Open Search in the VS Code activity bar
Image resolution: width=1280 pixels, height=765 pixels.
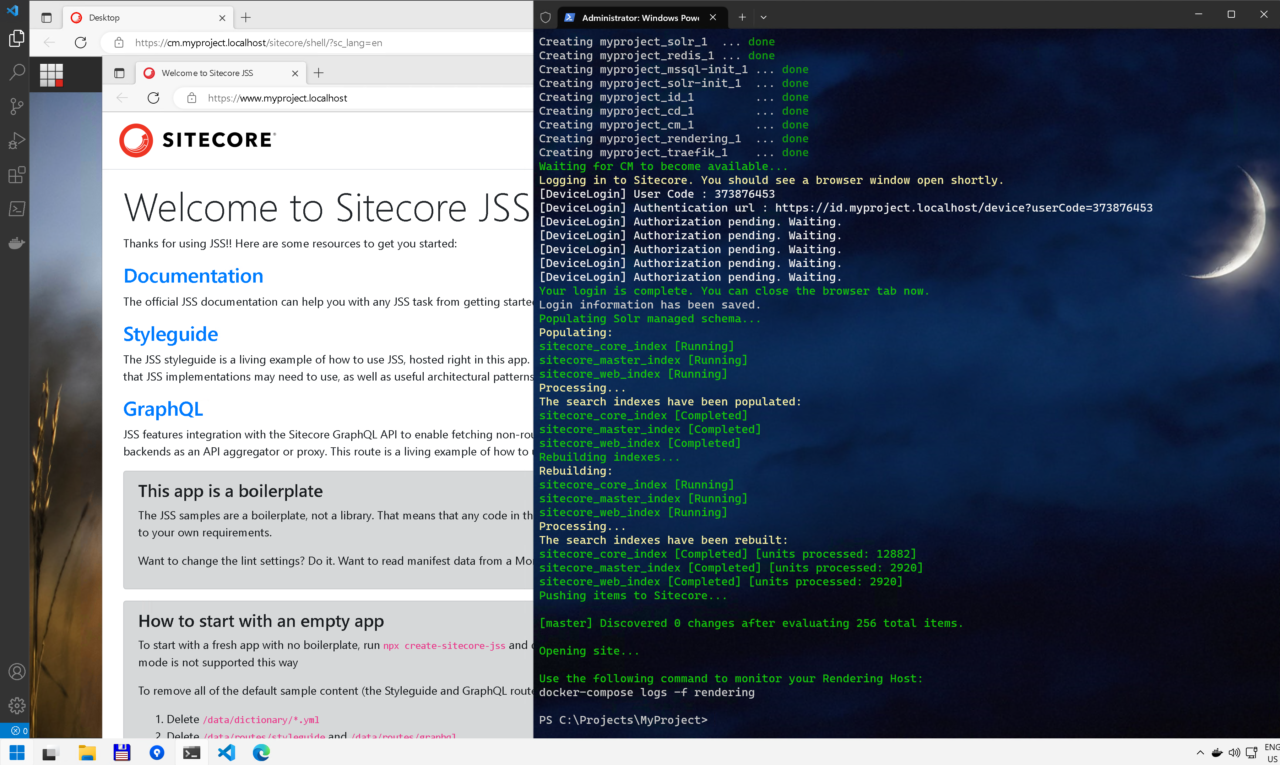coord(15,71)
